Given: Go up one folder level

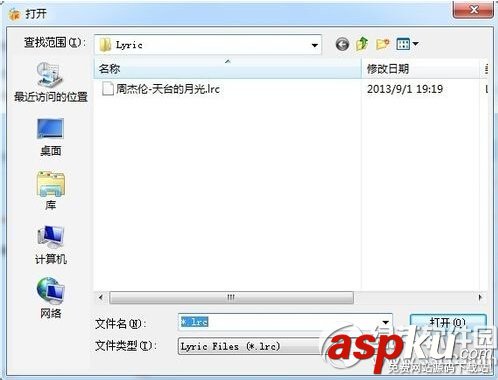Looking at the screenshot, I should pyautogui.click(x=362, y=44).
